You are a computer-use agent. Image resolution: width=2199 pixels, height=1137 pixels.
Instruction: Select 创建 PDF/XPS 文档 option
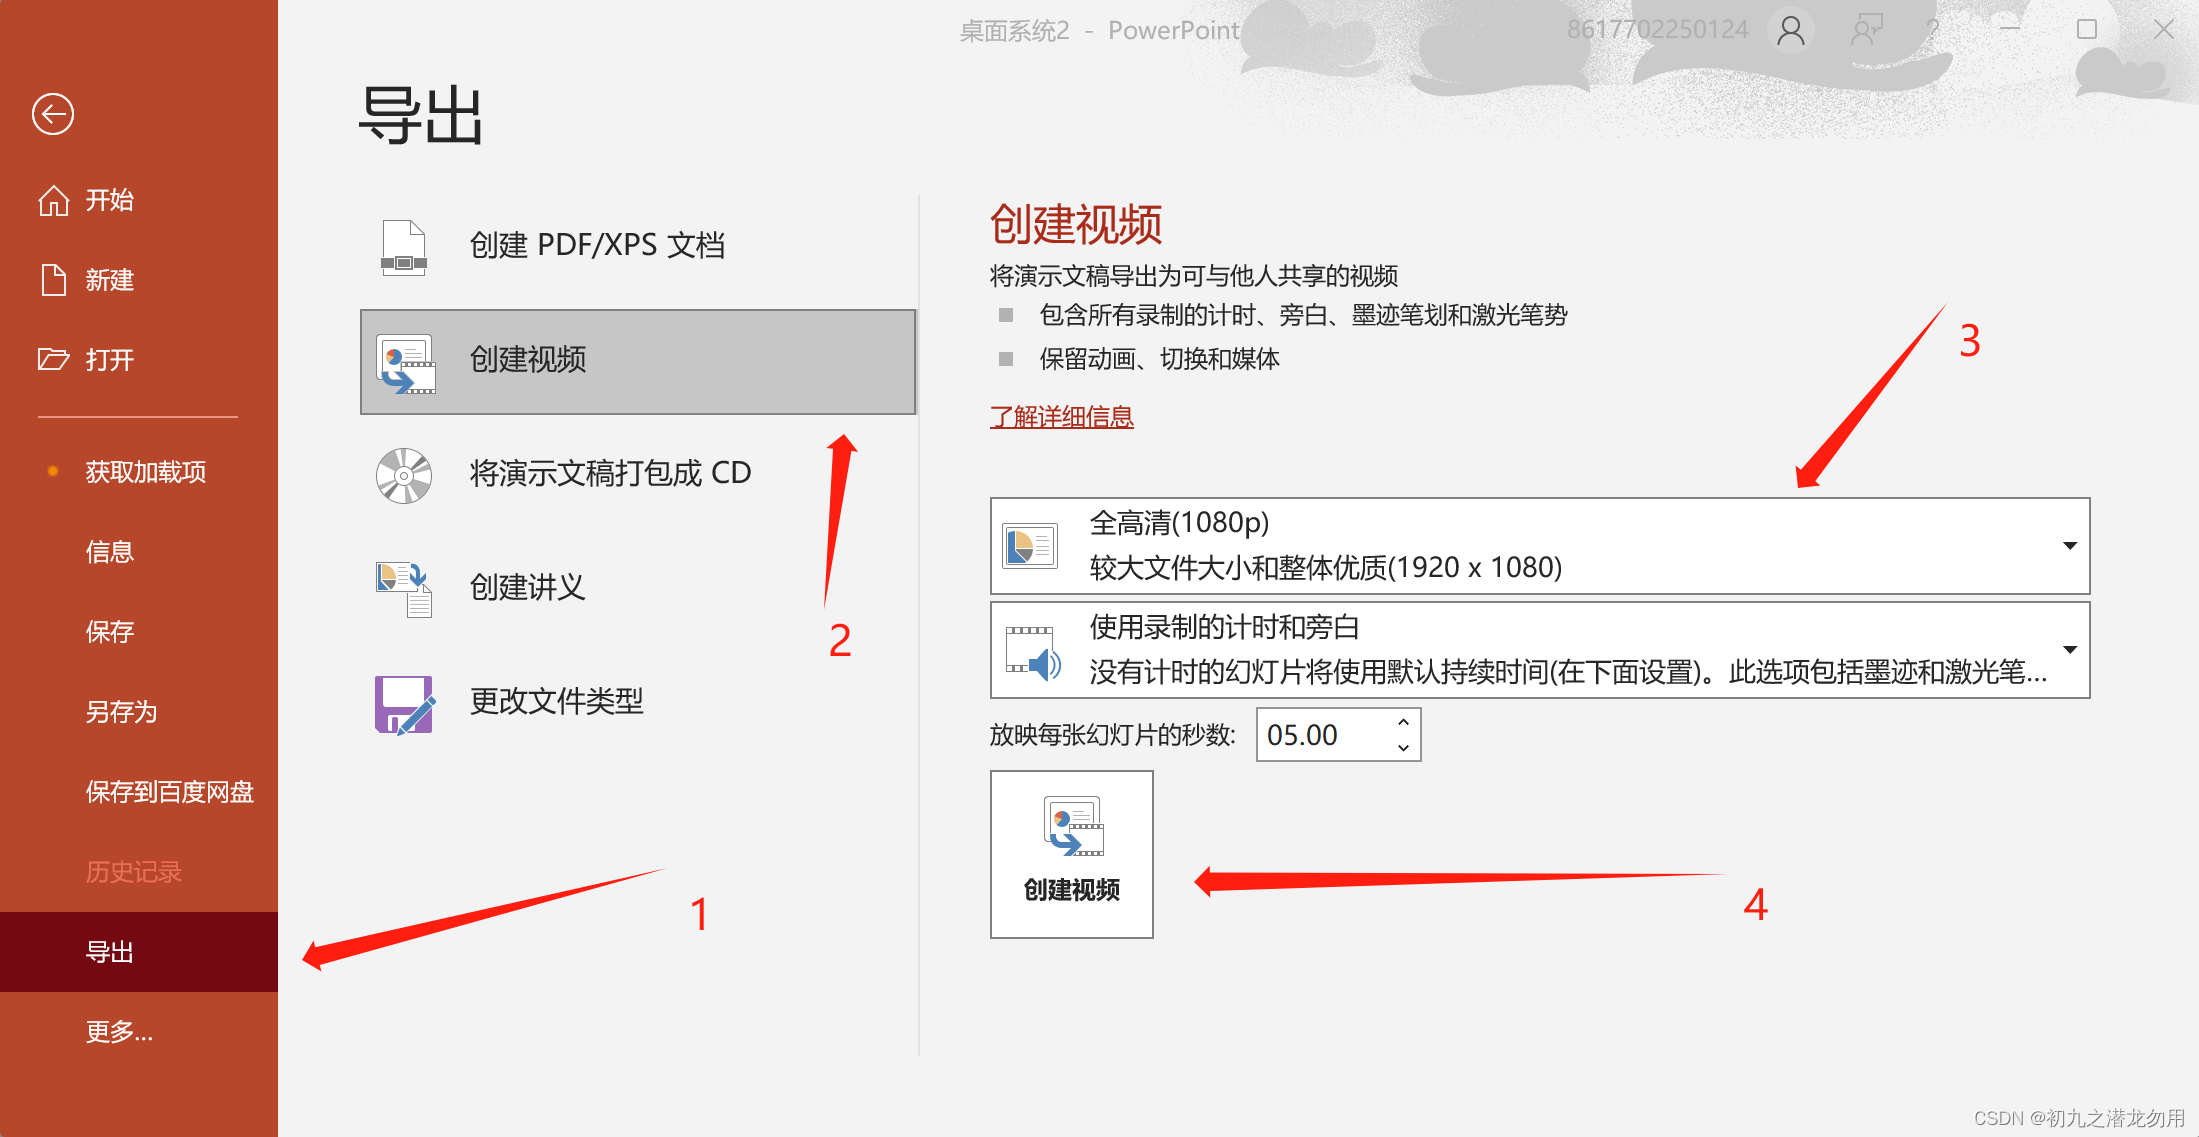pyautogui.click(x=638, y=246)
